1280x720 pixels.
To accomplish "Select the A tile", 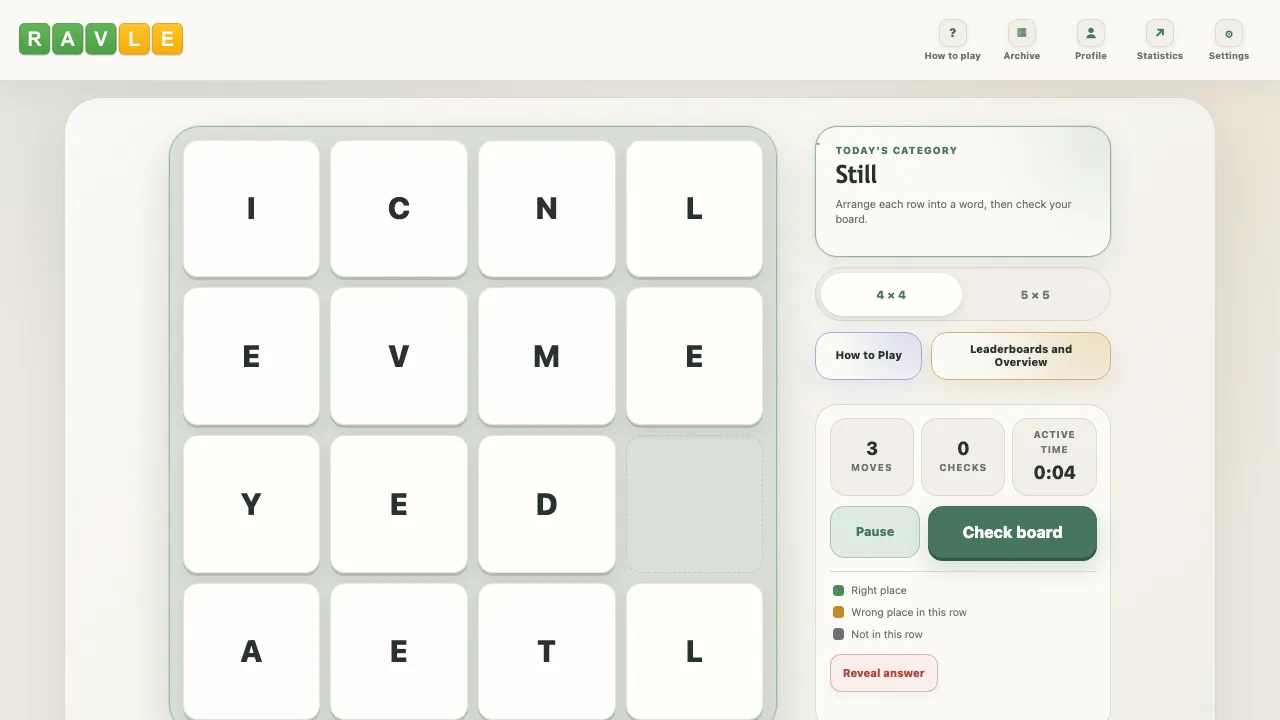I will click(x=251, y=652).
